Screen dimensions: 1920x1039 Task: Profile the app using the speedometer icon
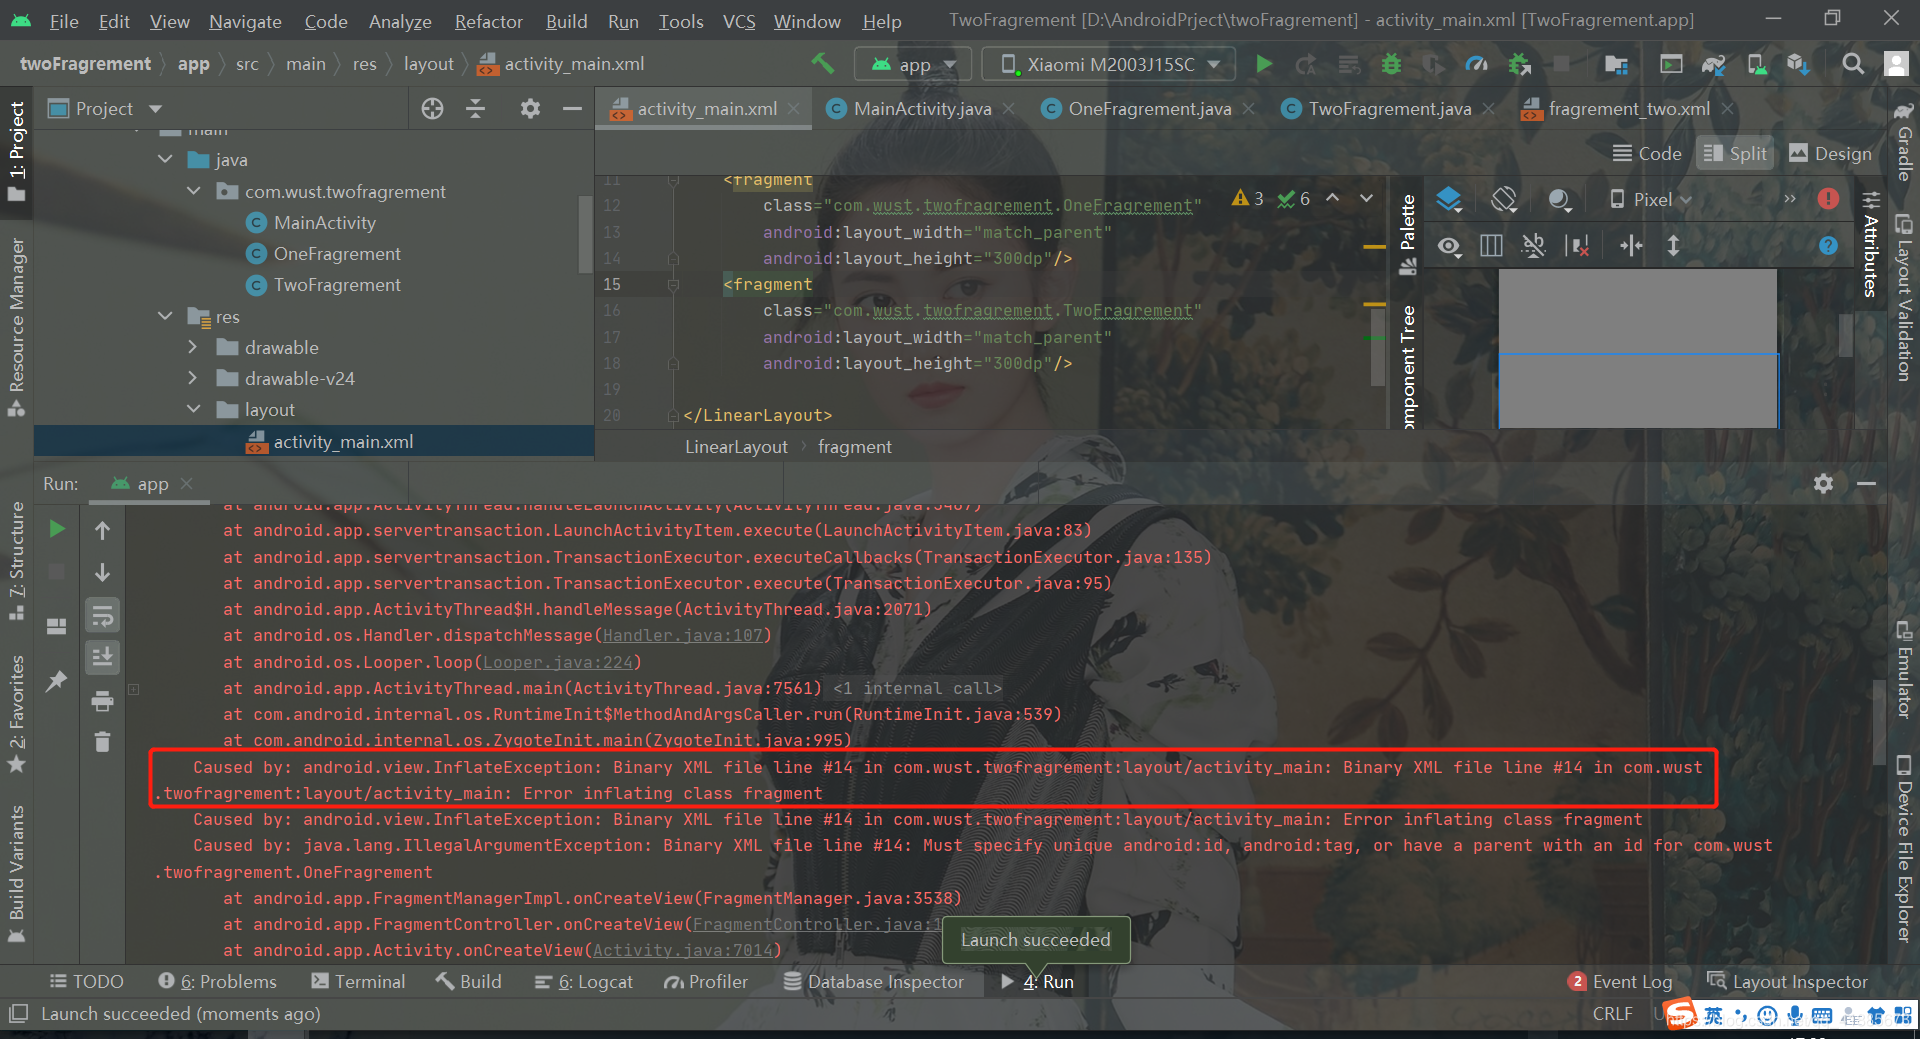(1476, 64)
